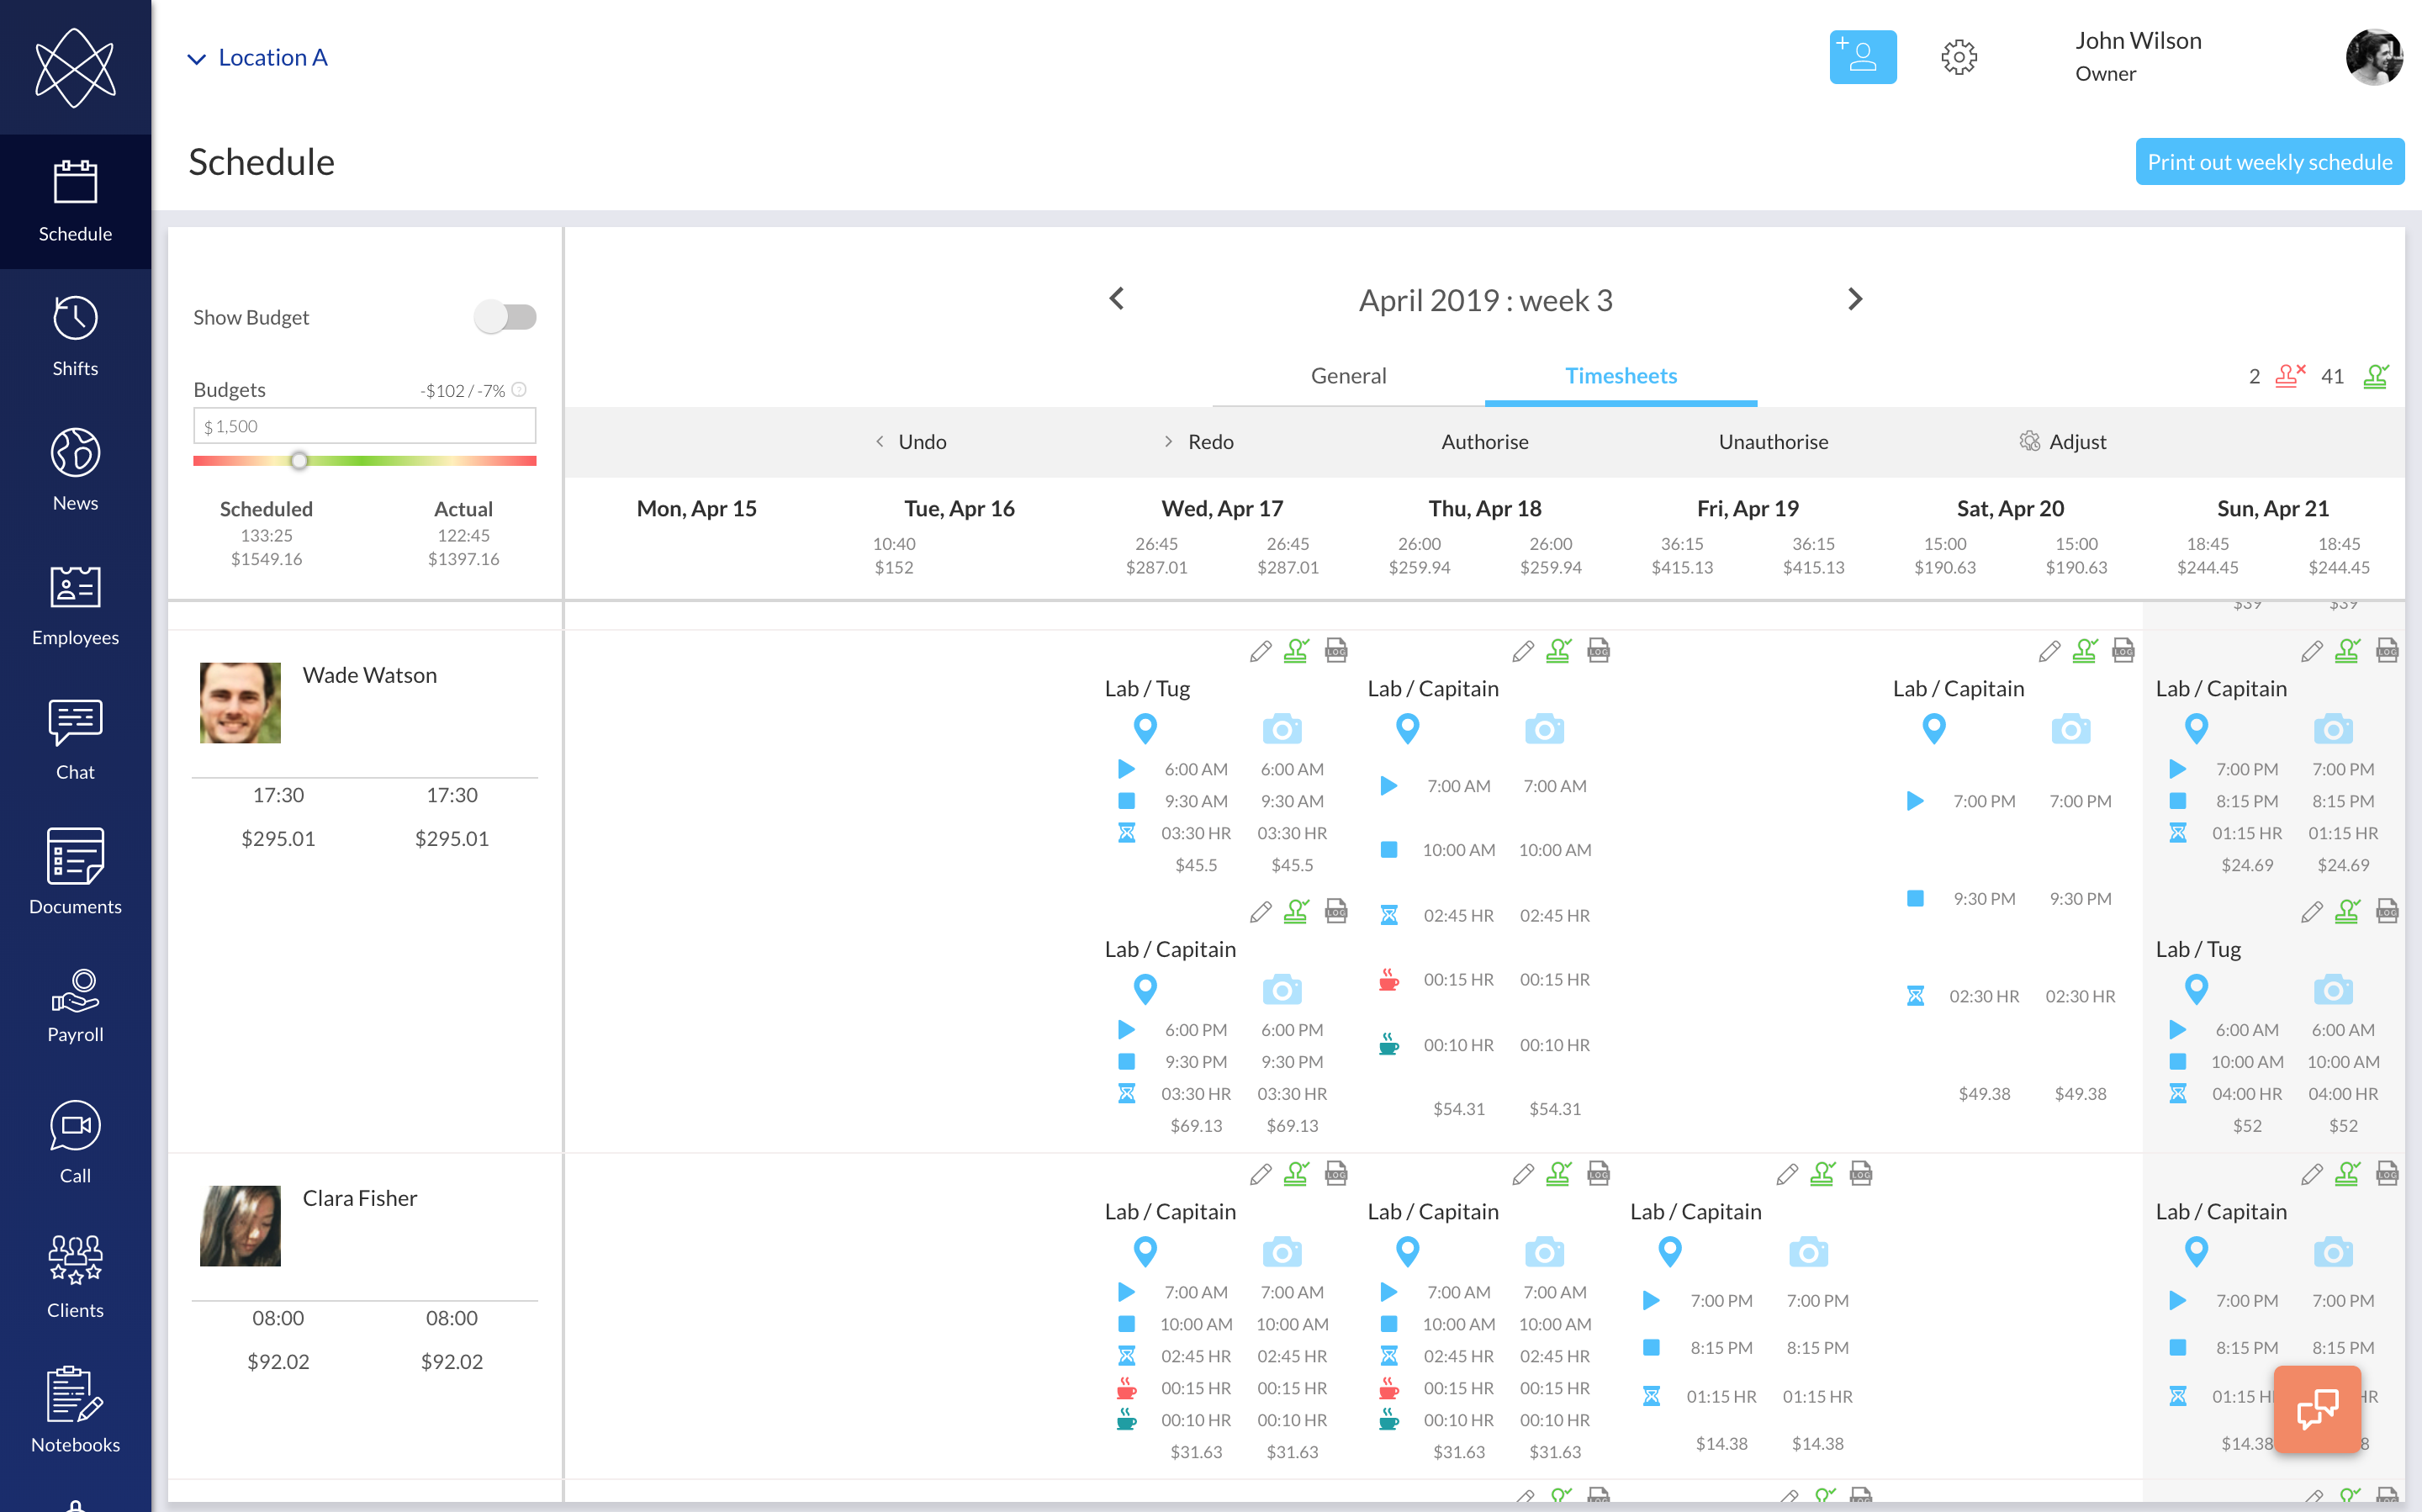Select the Timesheets tab
Viewport: 2422px width, 1512px height.
click(x=1621, y=375)
